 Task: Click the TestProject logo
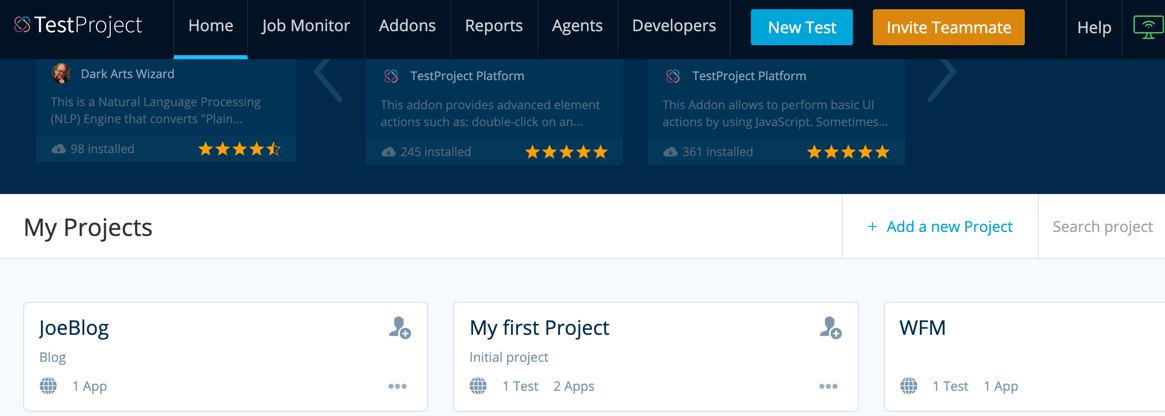[78, 25]
